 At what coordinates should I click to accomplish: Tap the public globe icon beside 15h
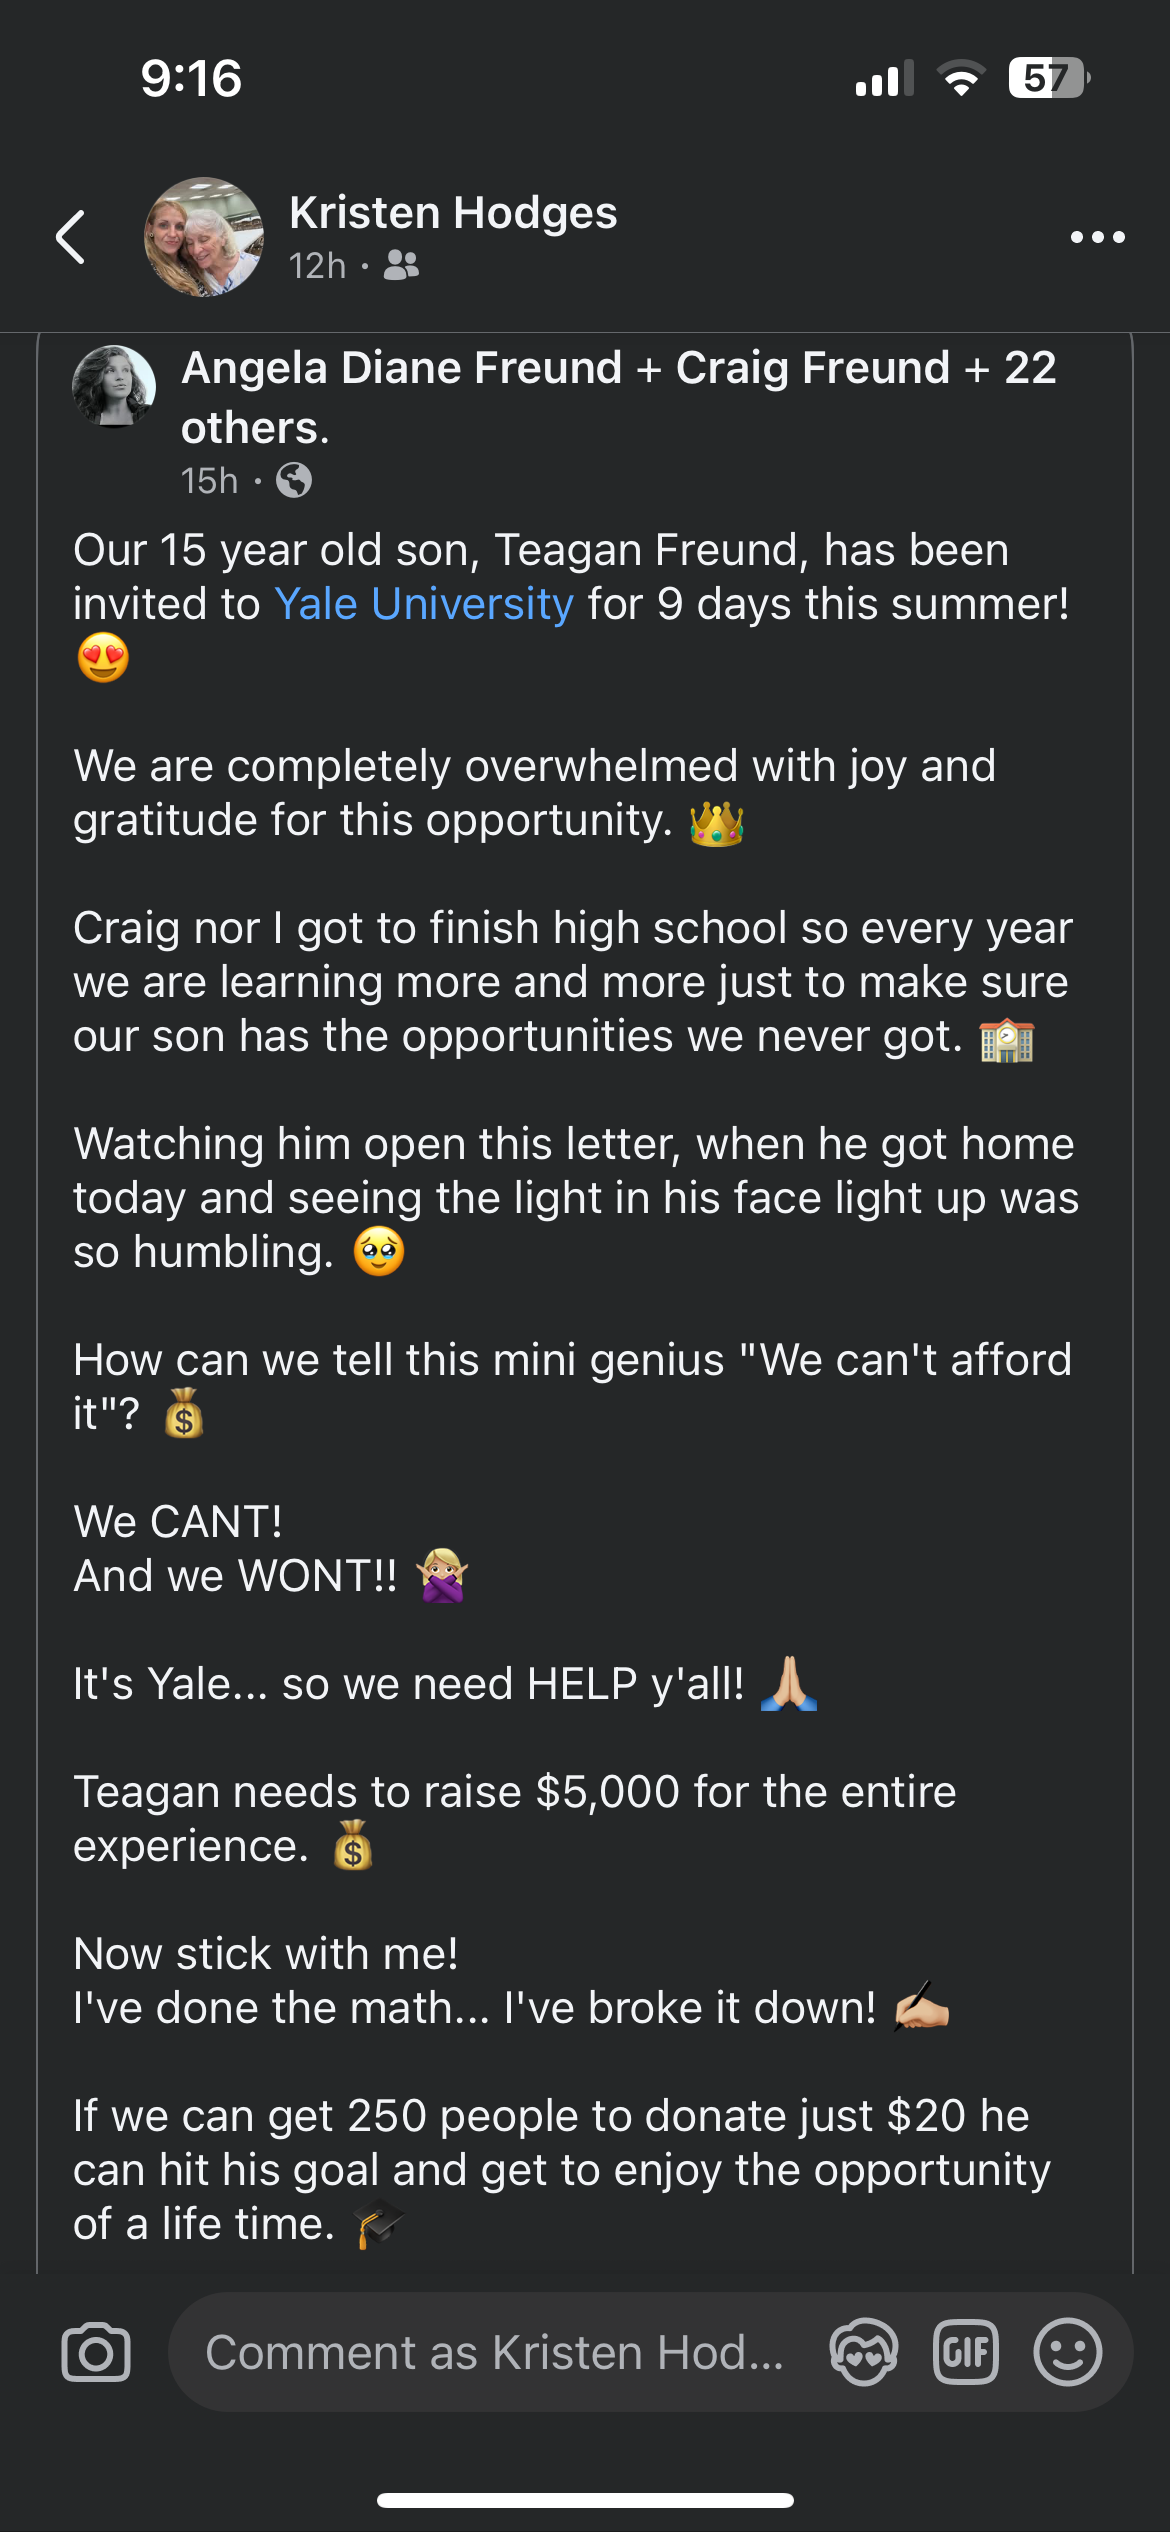click(x=294, y=481)
